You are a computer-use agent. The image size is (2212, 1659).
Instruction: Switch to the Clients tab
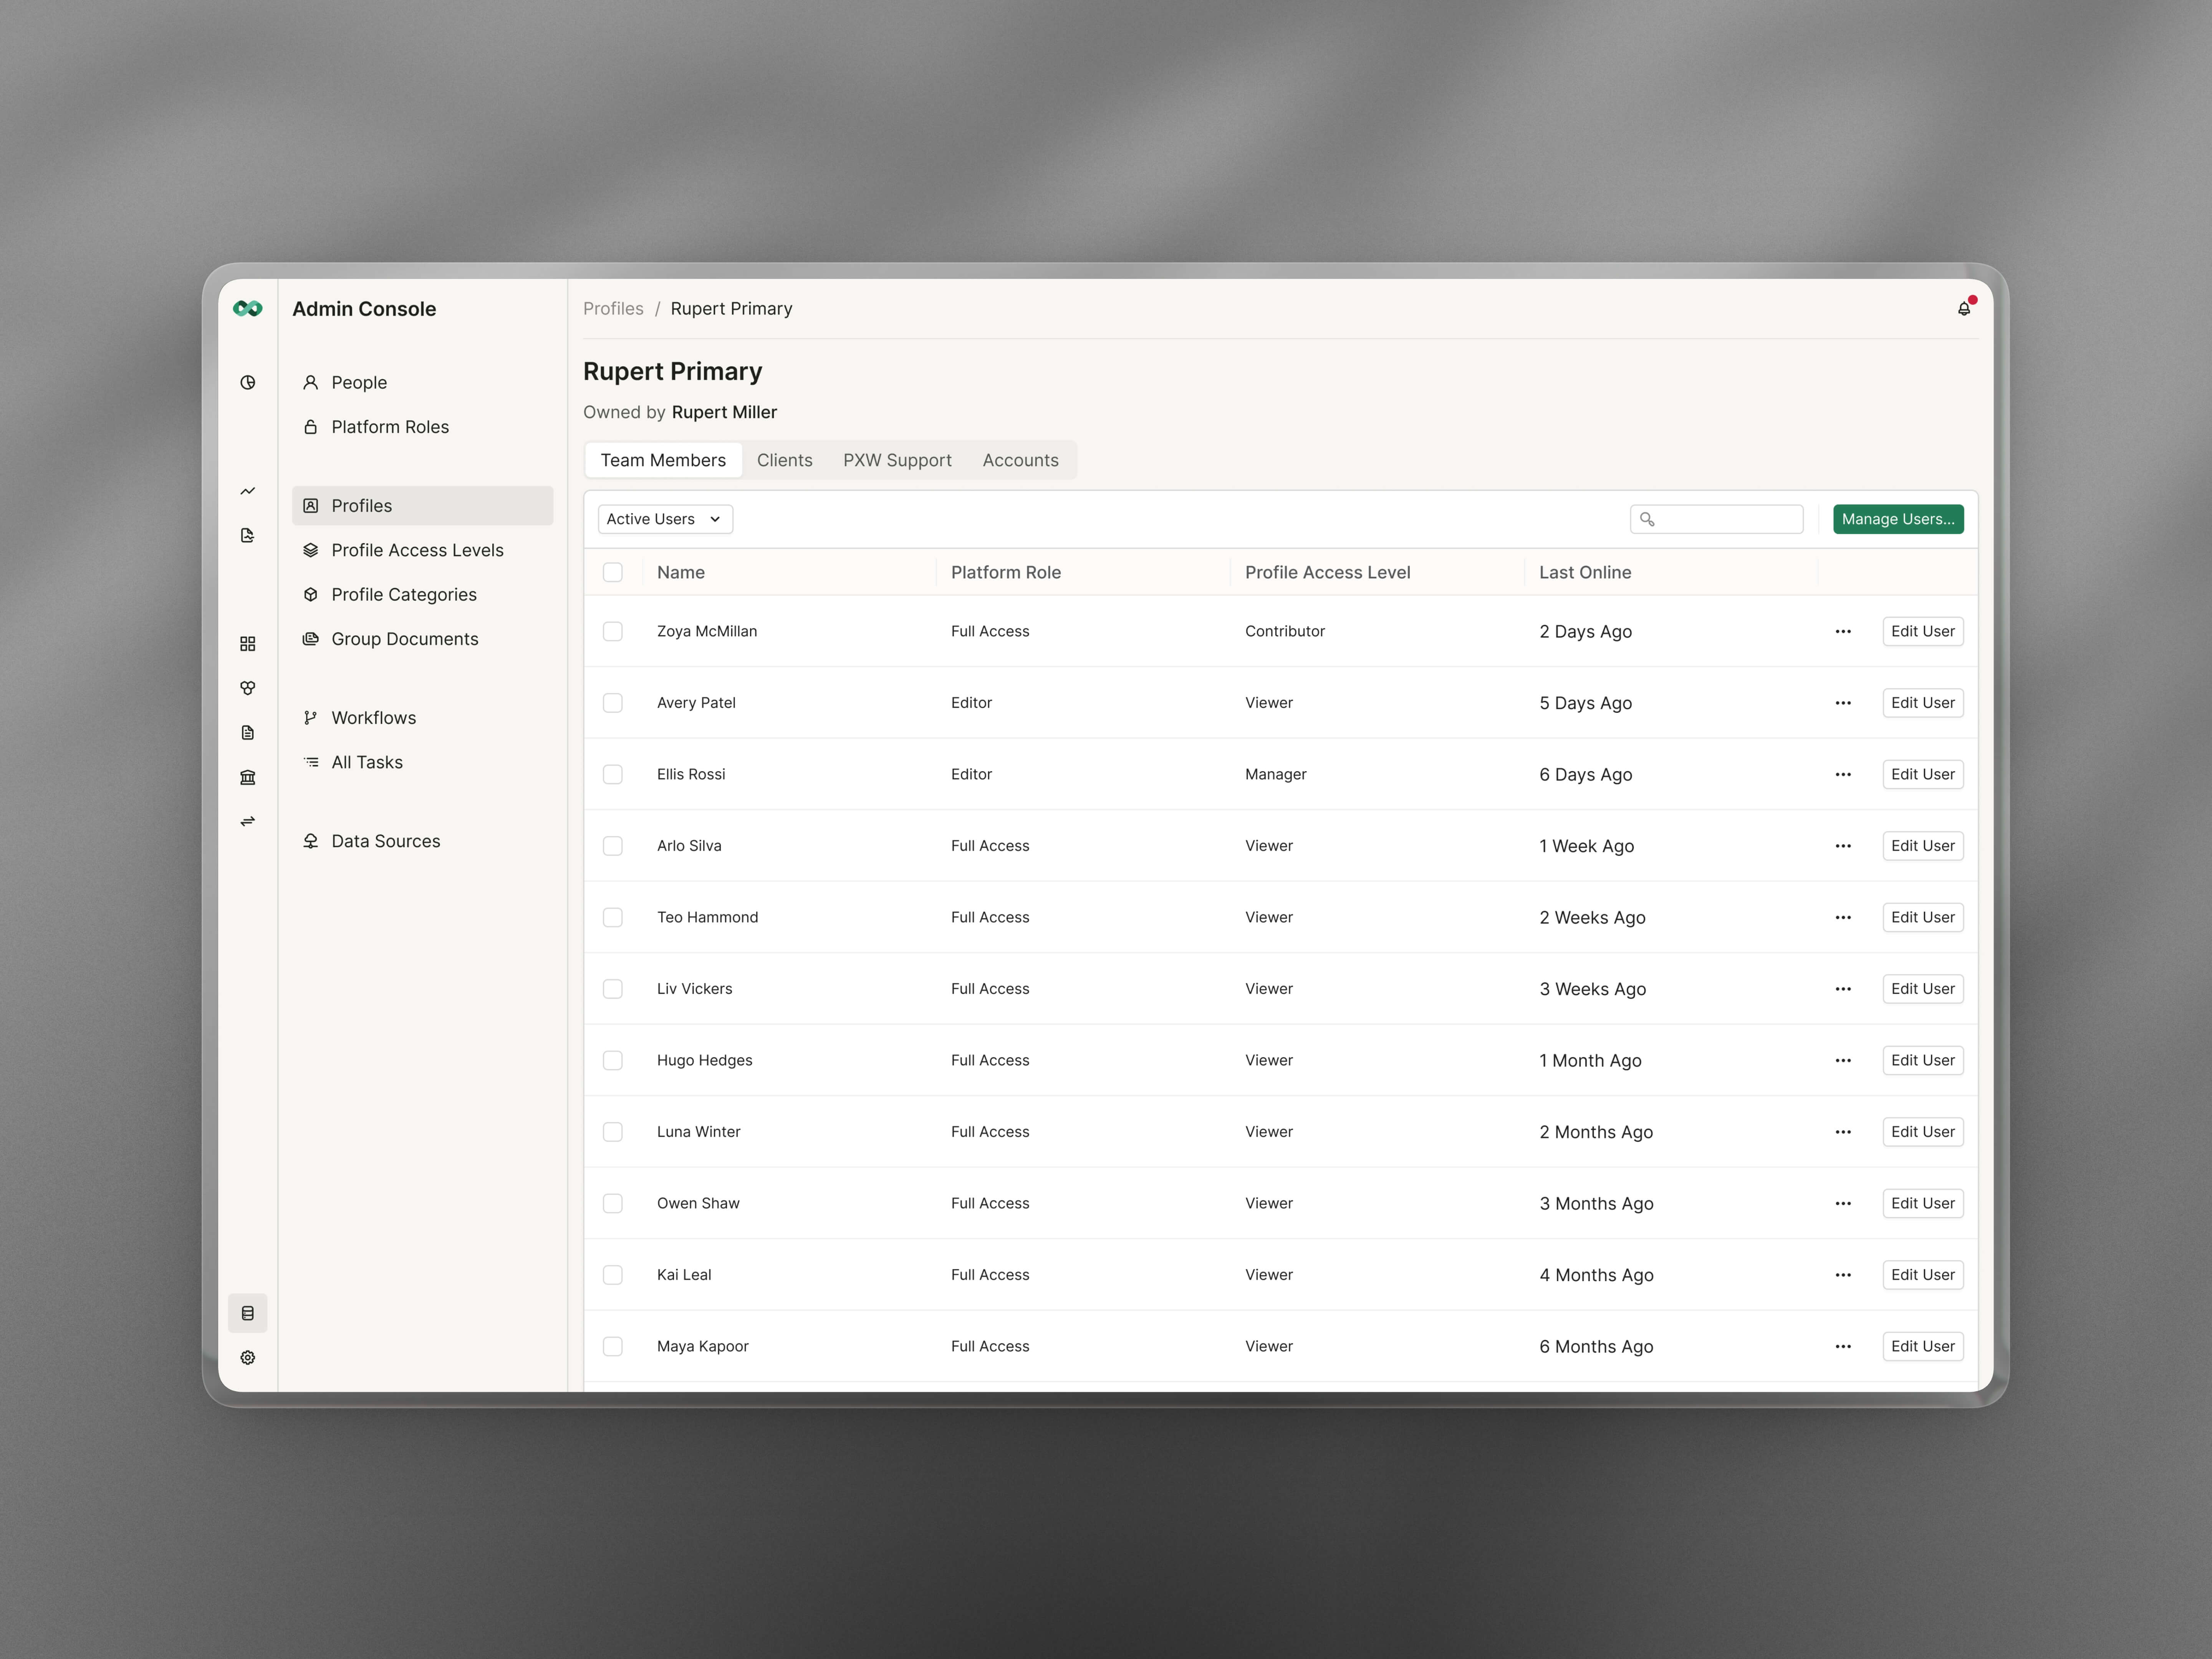point(784,460)
